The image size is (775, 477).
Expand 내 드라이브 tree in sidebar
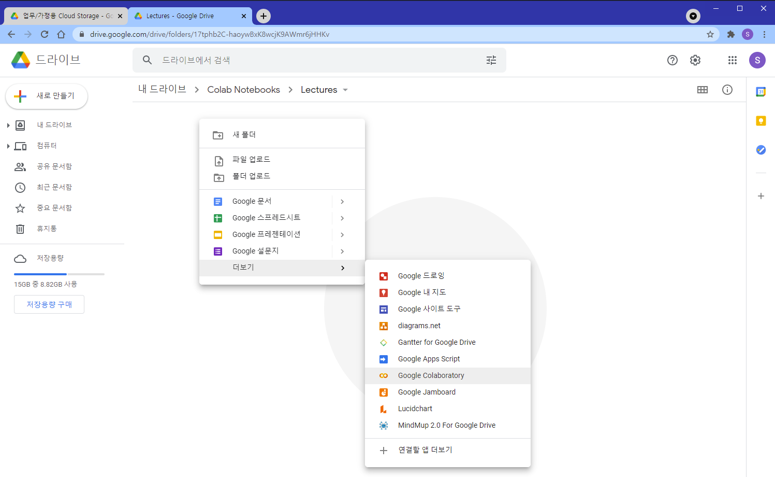(9, 126)
